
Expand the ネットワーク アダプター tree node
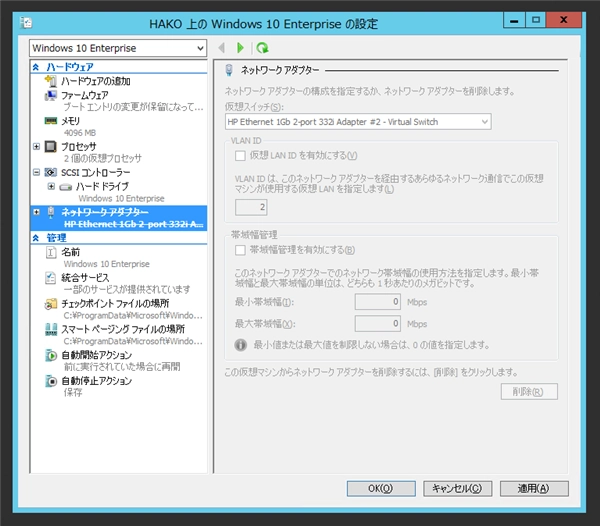(36, 212)
